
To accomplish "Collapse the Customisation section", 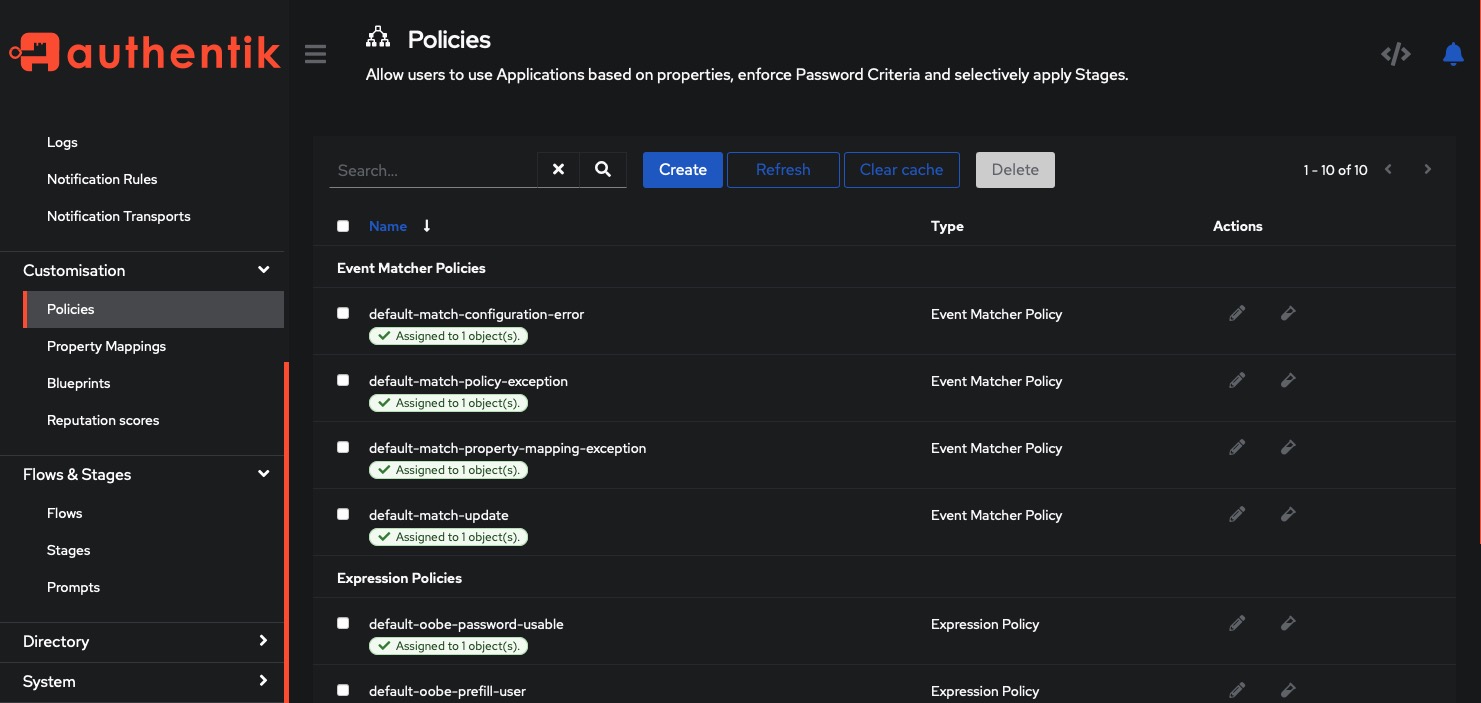I will coord(263,270).
